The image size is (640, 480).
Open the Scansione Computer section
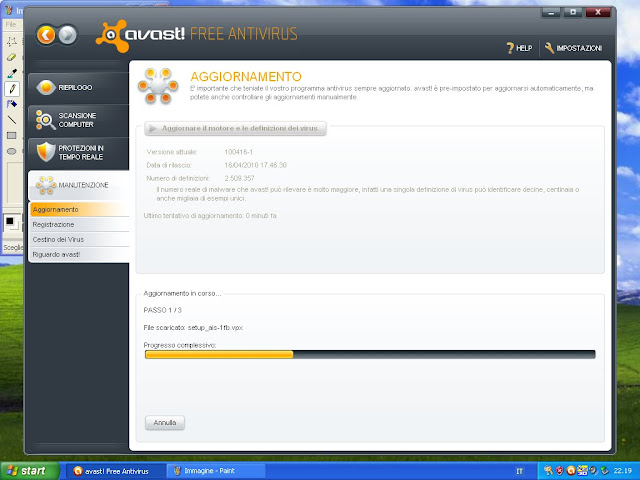pyautogui.click(x=78, y=120)
